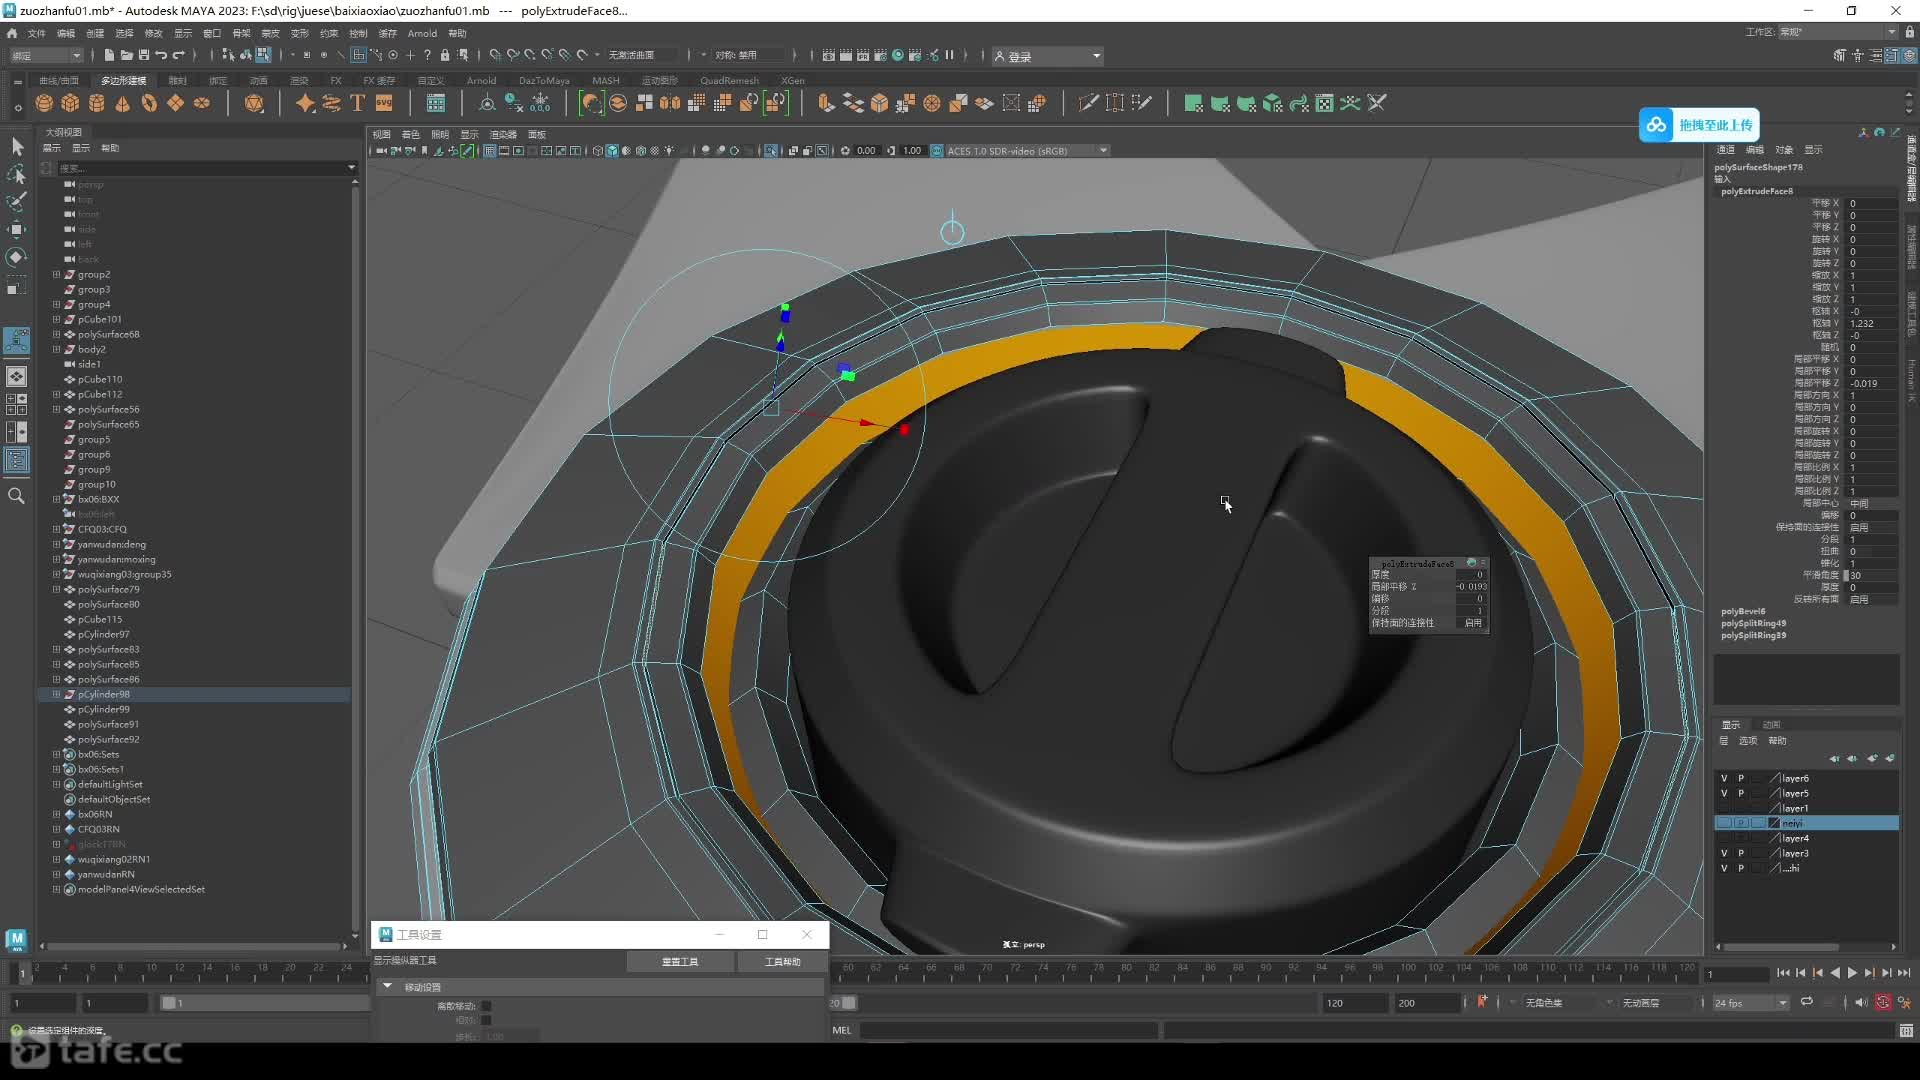This screenshot has height=1080, width=1920.
Task: Expand CFQ03:CFQ in the outliner
Action: click(x=57, y=529)
